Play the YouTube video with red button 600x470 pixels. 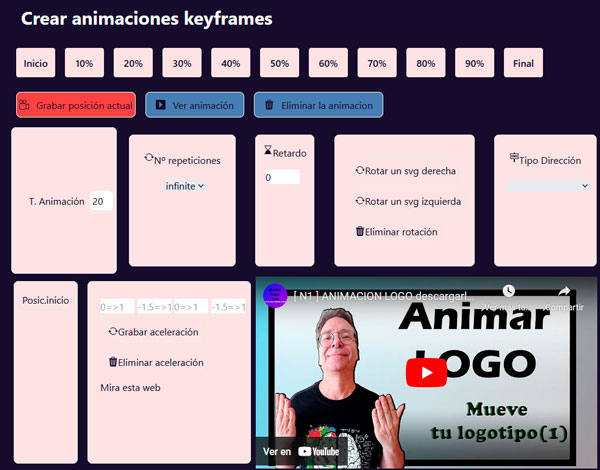[x=426, y=372]
